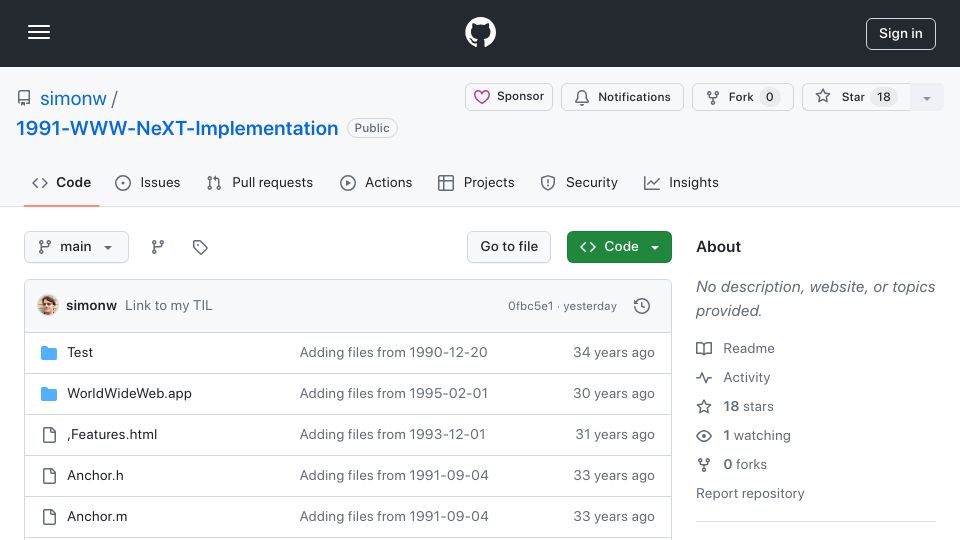
Task: Open the Test folder
Action: click(80, 353)
